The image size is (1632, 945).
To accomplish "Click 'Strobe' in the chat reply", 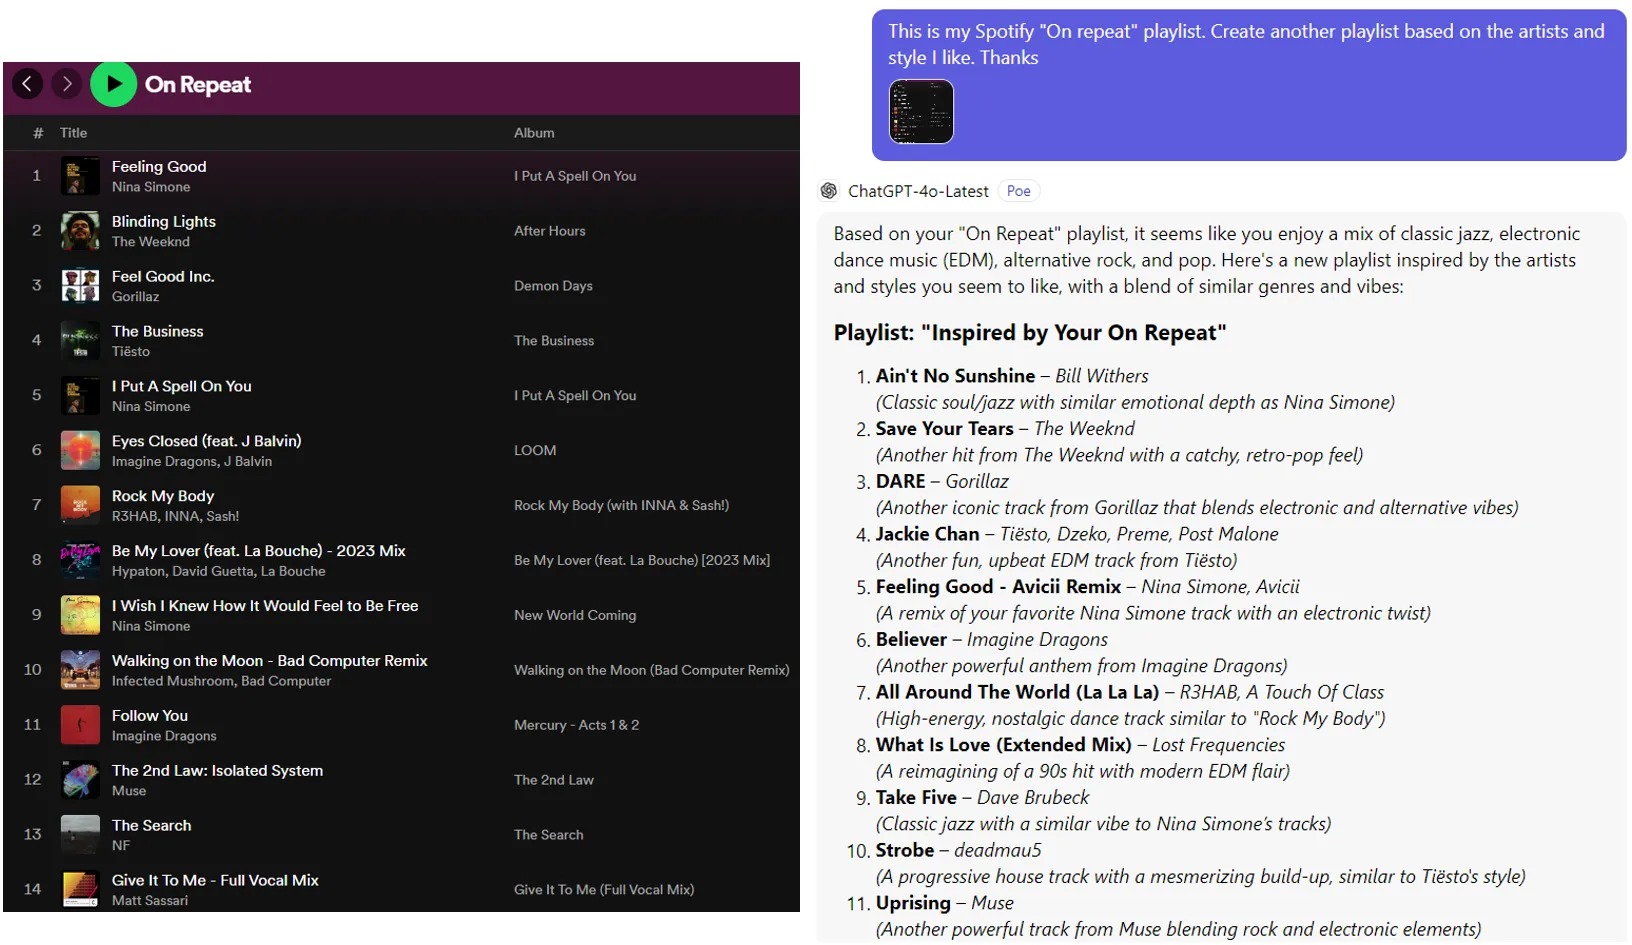I will (x=905, y=851).
